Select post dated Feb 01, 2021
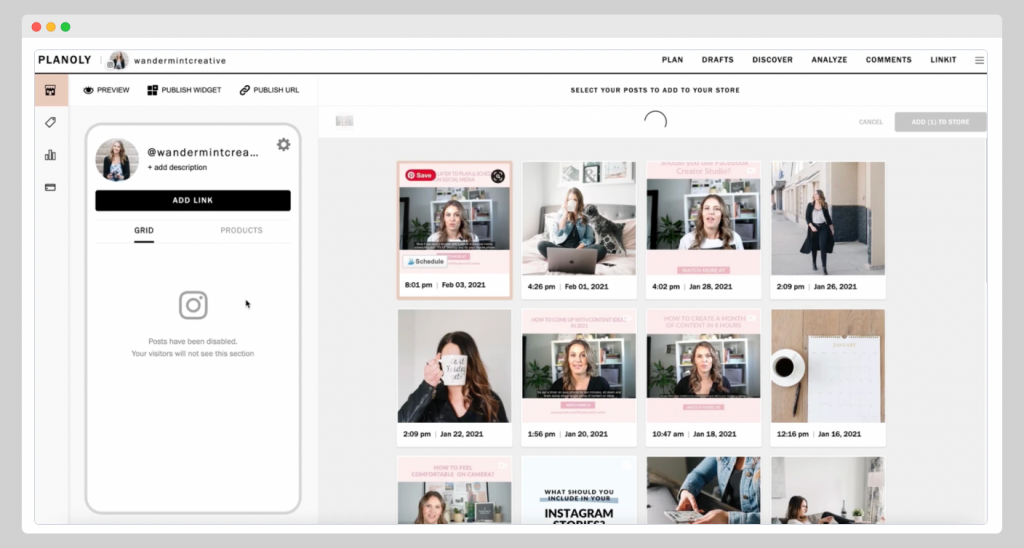This screenshot has height=548, width=1024. (x=579, y=230)
